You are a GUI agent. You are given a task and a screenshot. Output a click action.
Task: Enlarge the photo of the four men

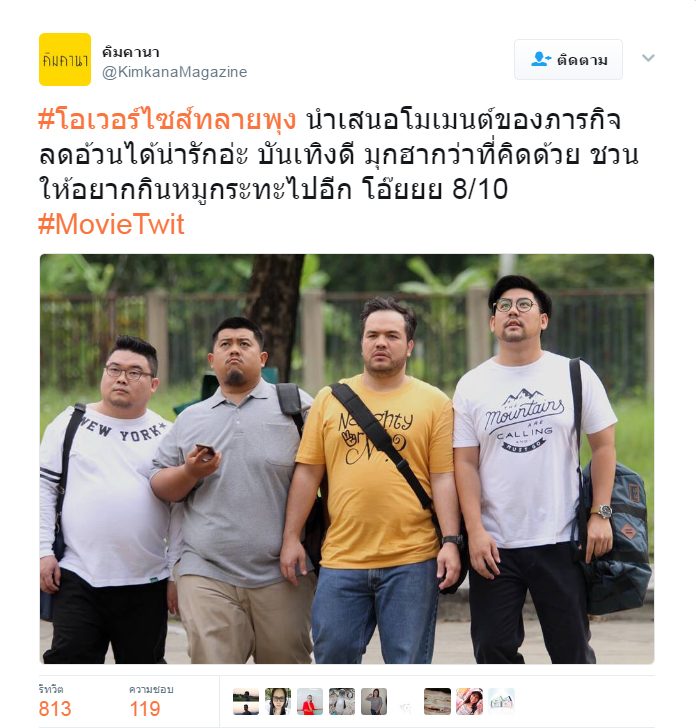pos(347,459)
